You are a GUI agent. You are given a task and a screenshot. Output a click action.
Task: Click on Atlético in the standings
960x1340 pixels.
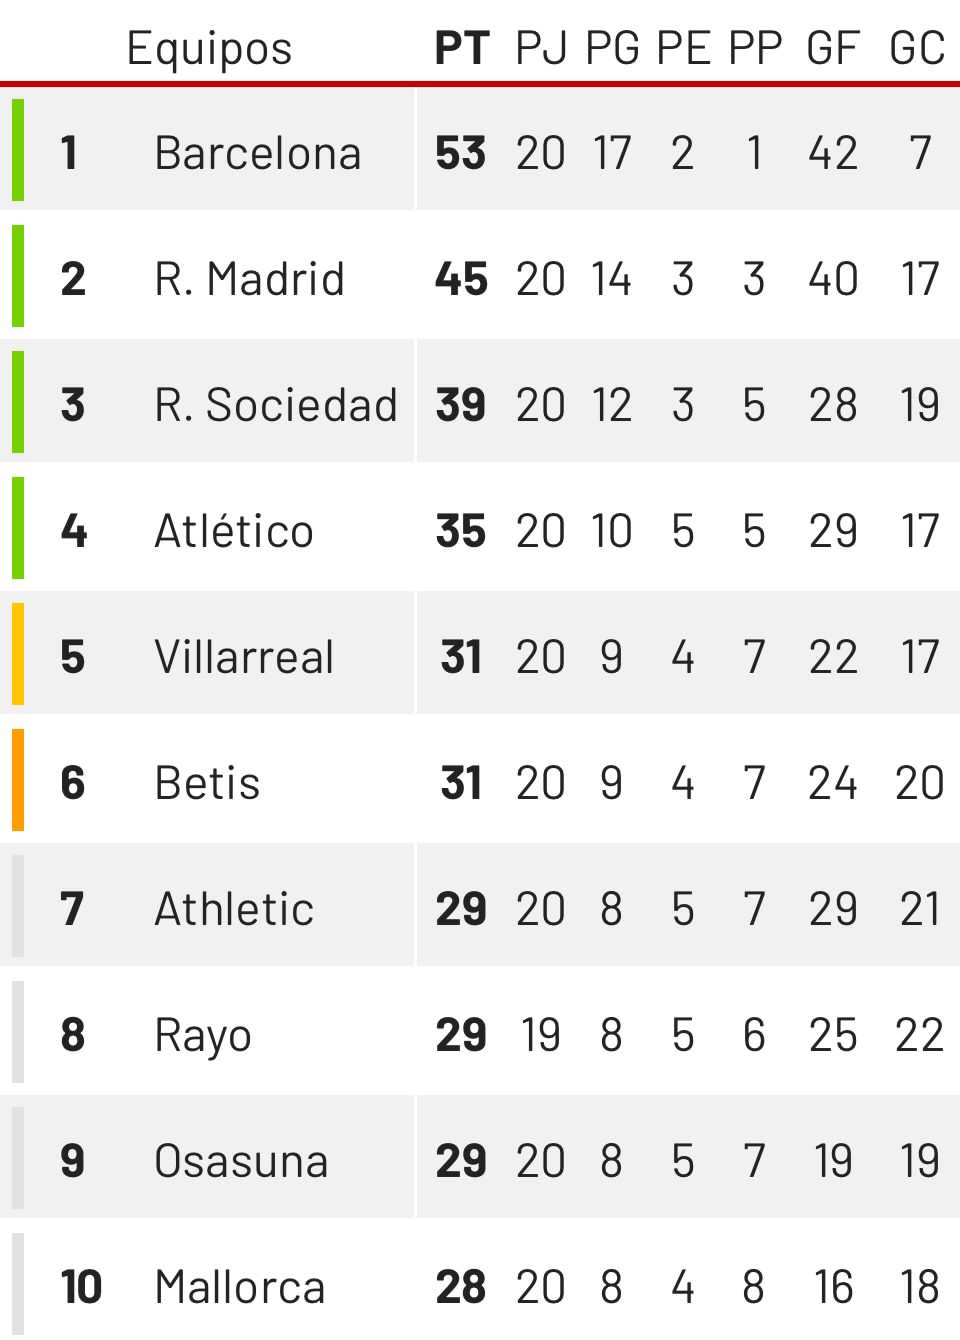233,531
